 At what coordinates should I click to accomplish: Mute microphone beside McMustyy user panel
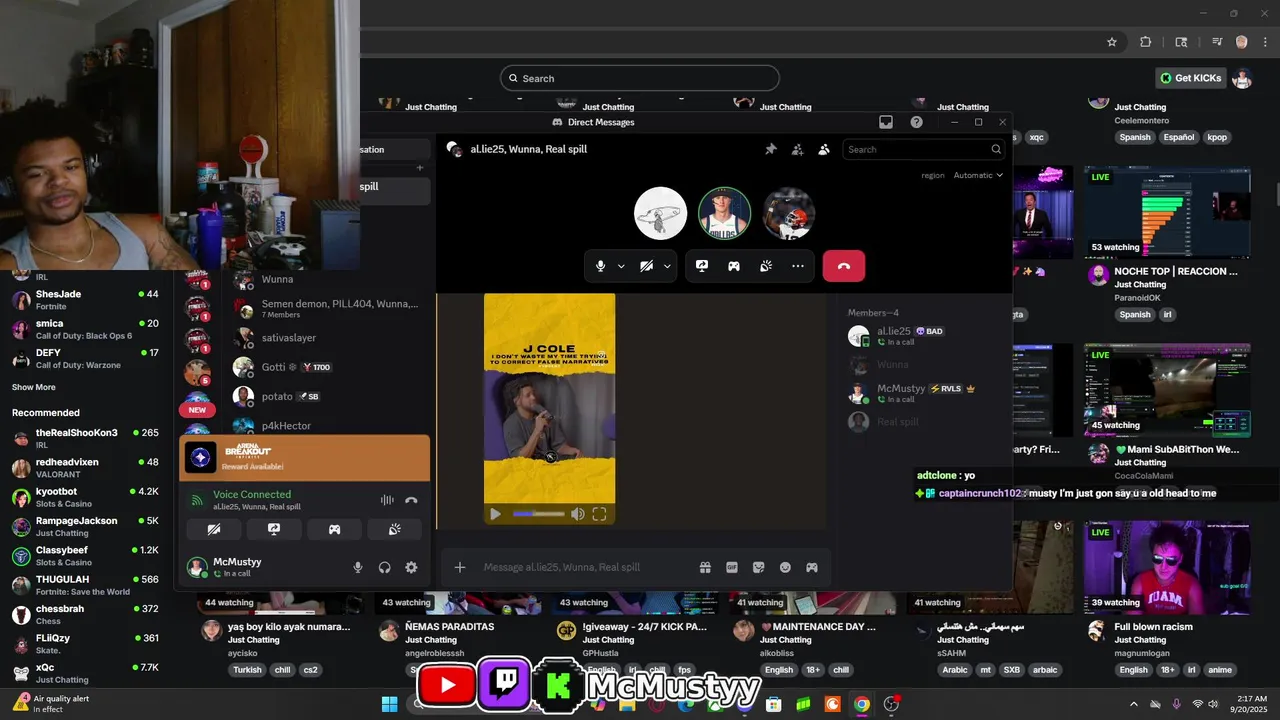click(358, 567)
